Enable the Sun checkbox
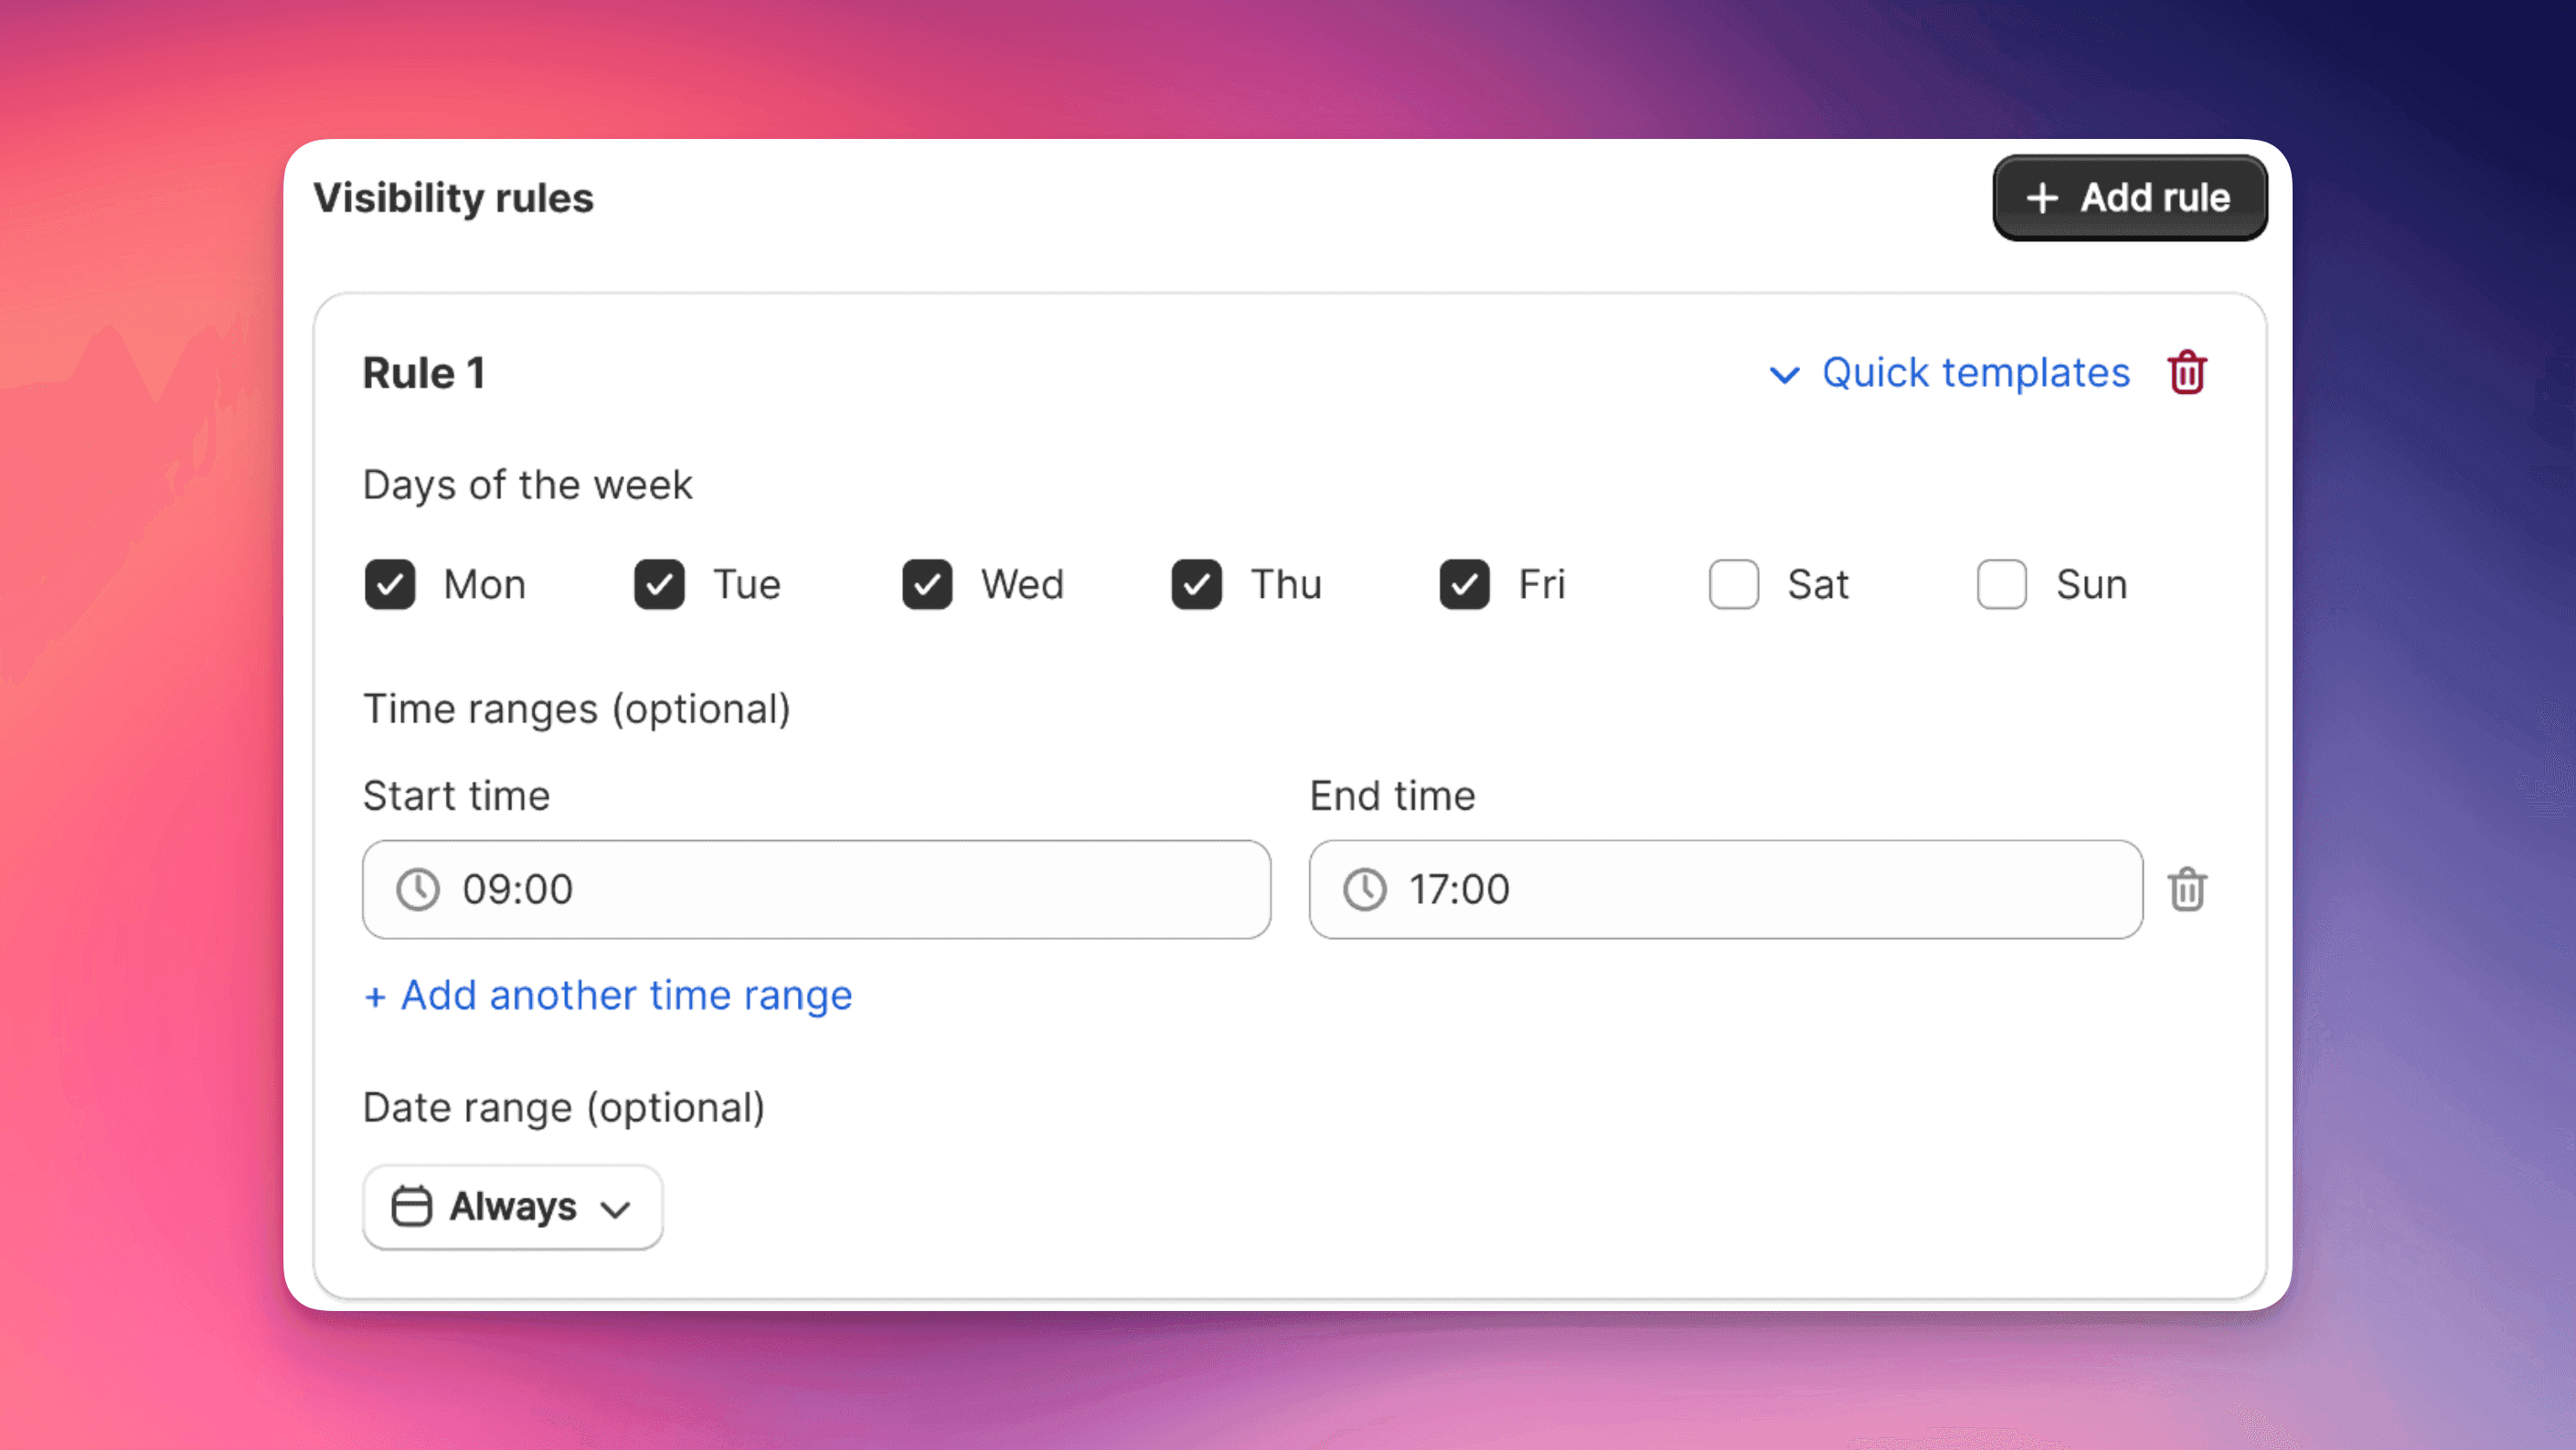2576x1450 pixels. click(x=2000, y=585)
